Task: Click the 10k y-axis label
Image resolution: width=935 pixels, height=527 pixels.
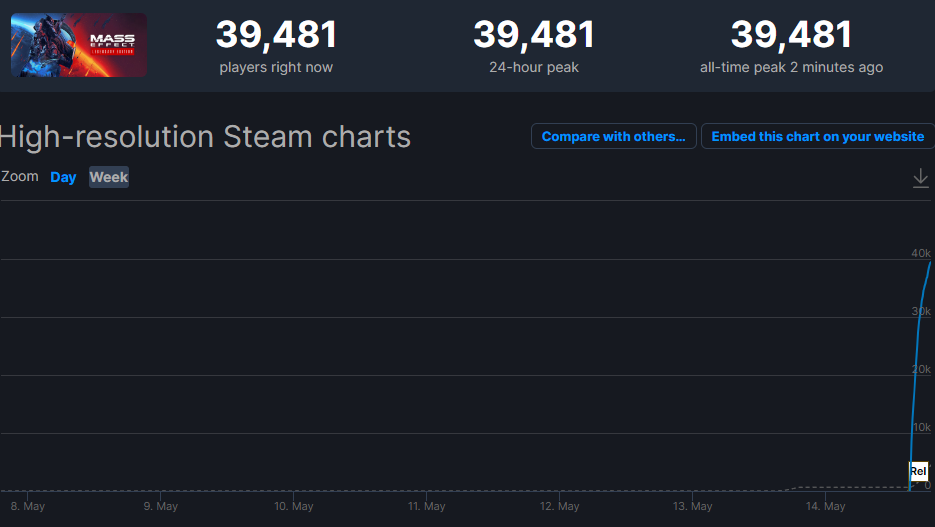Action: [922, 427]
